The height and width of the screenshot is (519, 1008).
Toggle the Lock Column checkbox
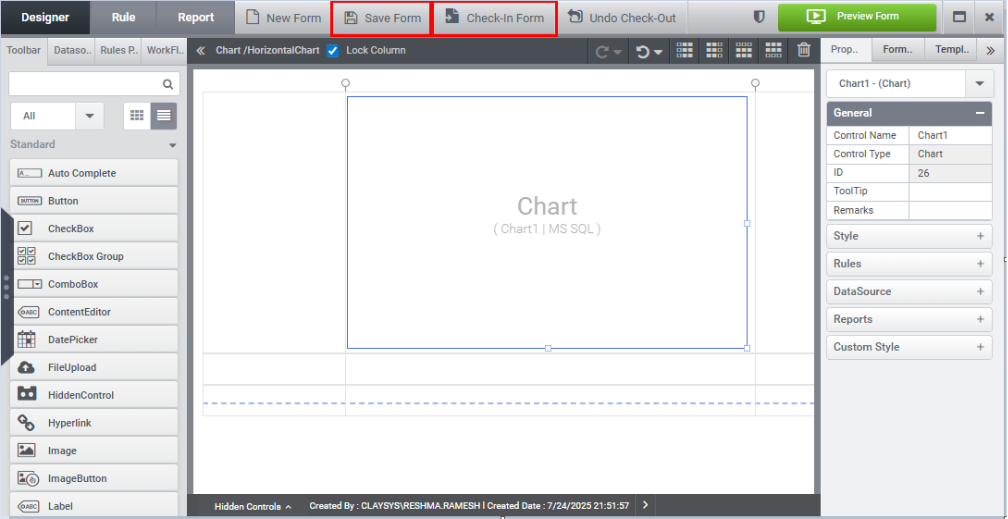point(333,50)
